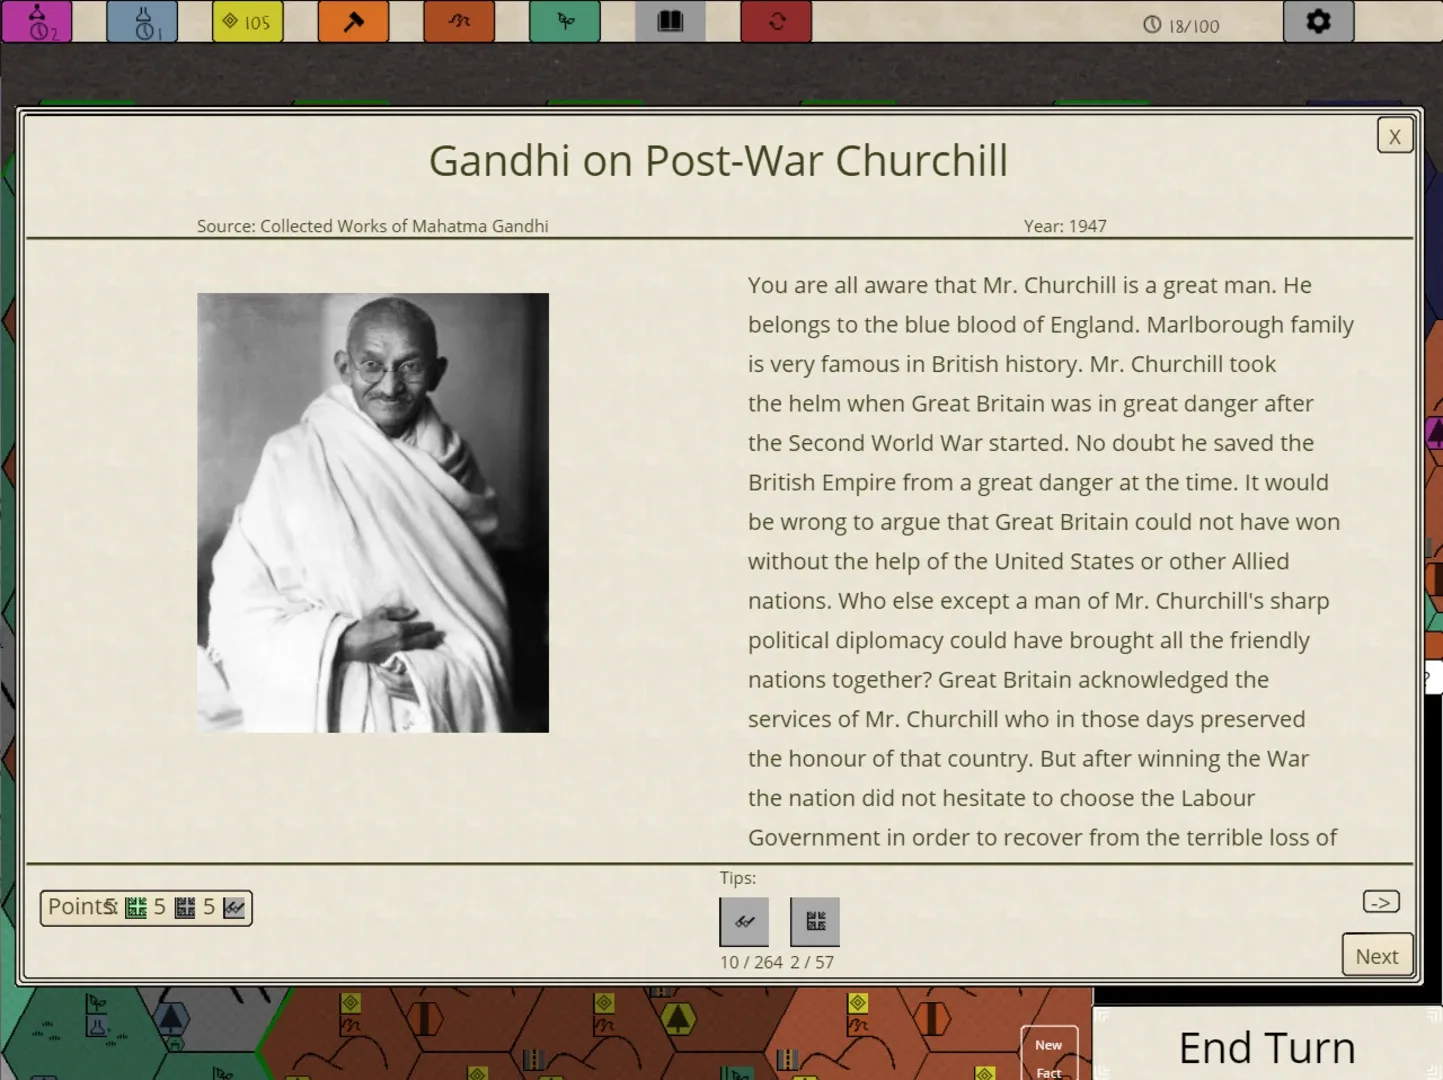Click the Next button

point(1376,956)
